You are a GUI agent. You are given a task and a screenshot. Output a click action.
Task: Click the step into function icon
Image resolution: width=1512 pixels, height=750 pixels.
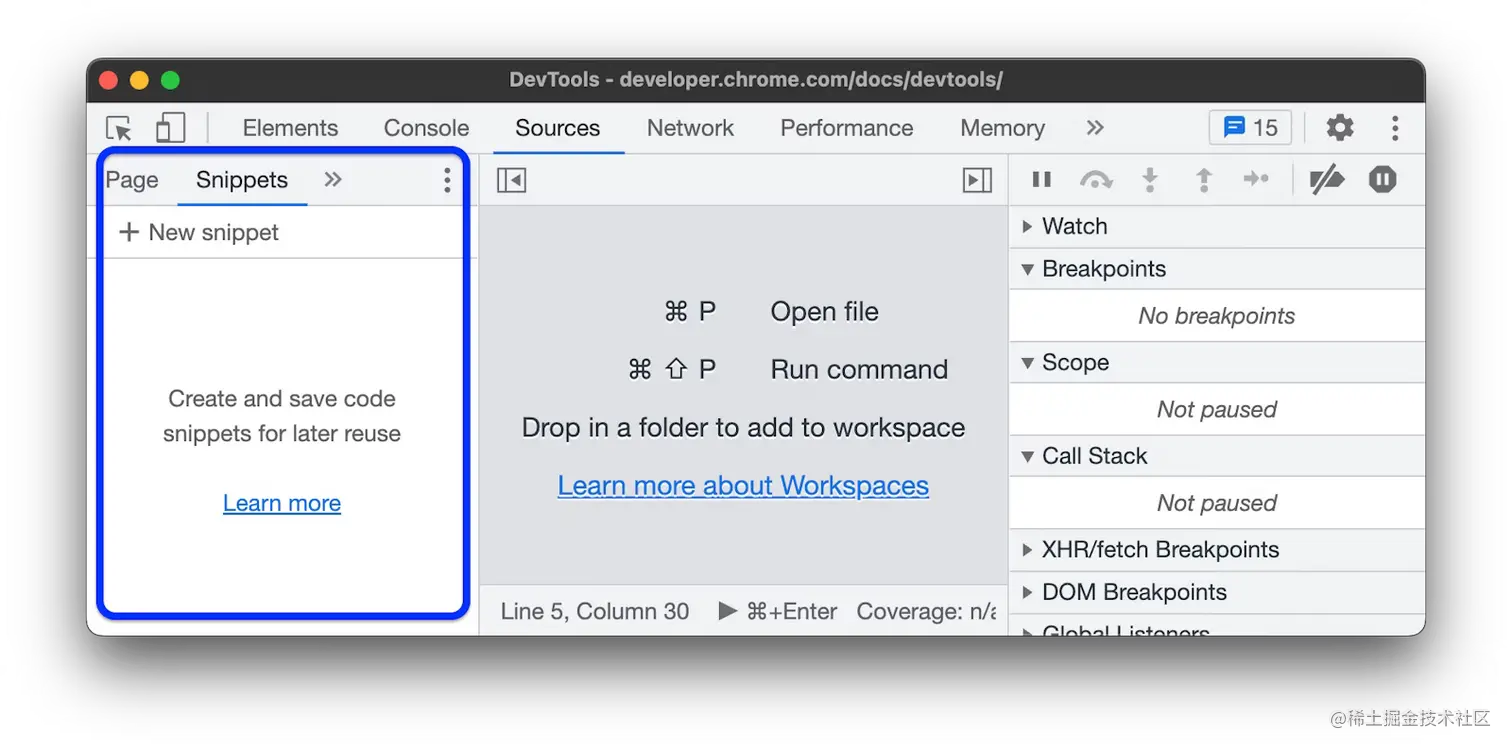(x=1150, y=180)
